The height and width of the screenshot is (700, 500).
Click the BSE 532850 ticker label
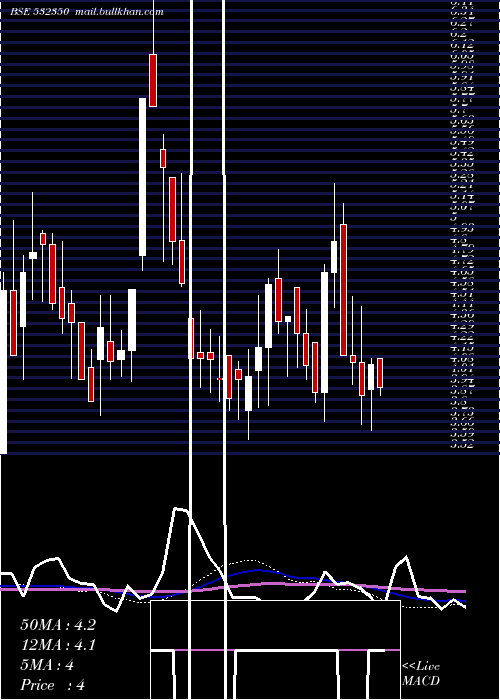coord(40,12)
